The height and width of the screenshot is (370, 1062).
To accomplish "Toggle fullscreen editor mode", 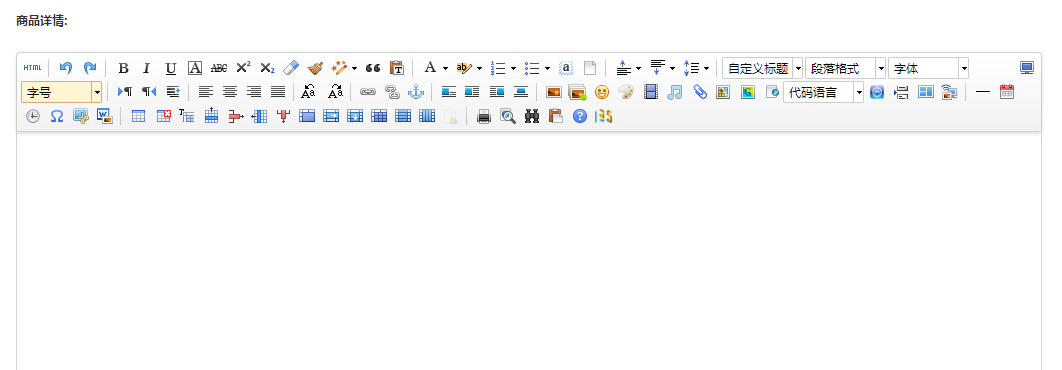I will (1027, 68).
